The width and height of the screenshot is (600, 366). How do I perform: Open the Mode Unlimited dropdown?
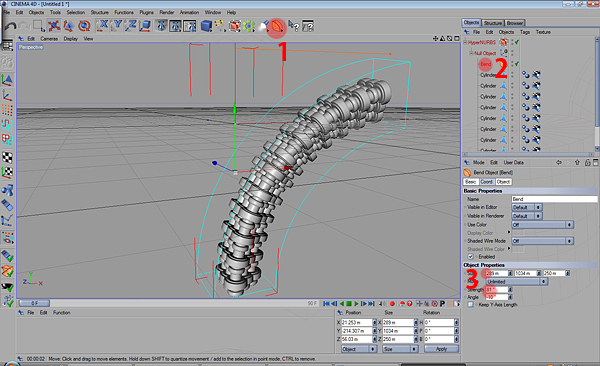tap(517, 281)
